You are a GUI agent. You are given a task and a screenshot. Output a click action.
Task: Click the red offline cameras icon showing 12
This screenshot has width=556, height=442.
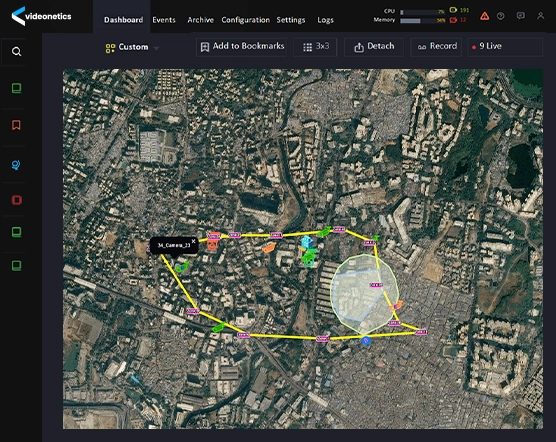(x=453, y=20)
